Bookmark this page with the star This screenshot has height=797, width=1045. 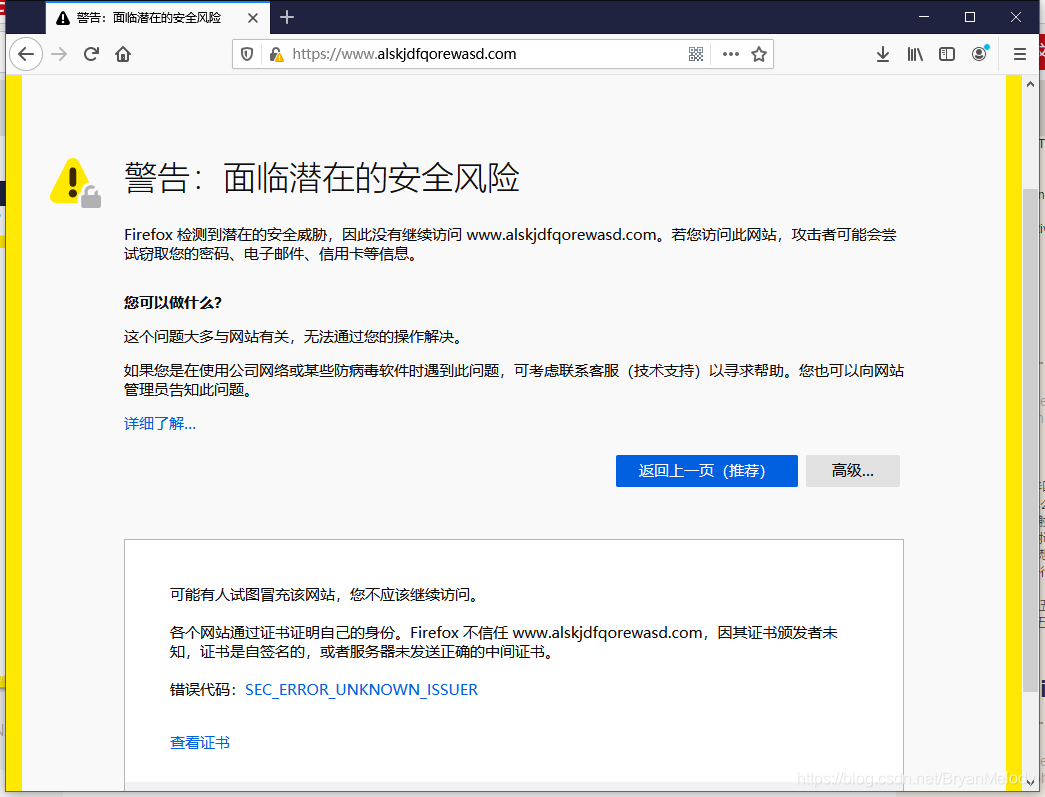[758, 54]
